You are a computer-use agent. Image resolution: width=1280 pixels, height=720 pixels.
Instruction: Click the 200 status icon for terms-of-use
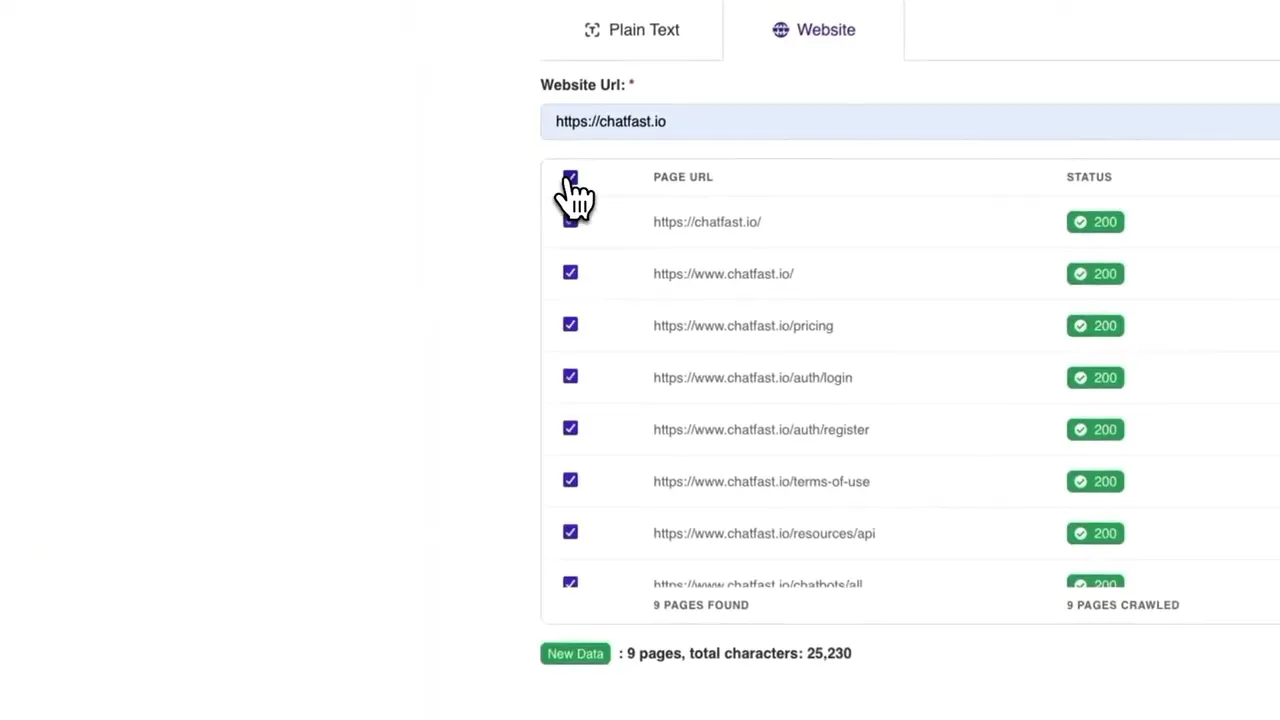pos(1080,481)
